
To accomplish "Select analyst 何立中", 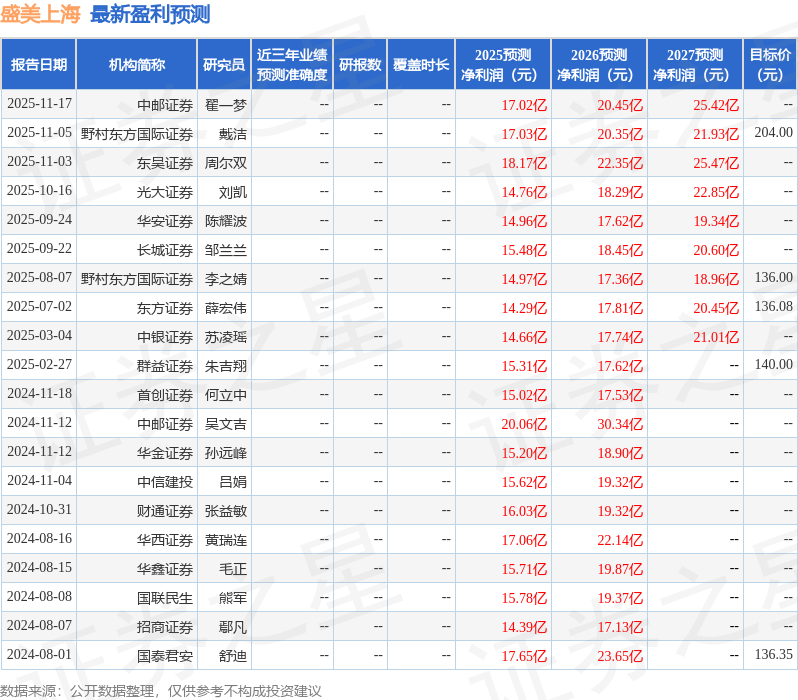I will coord(225,396).
